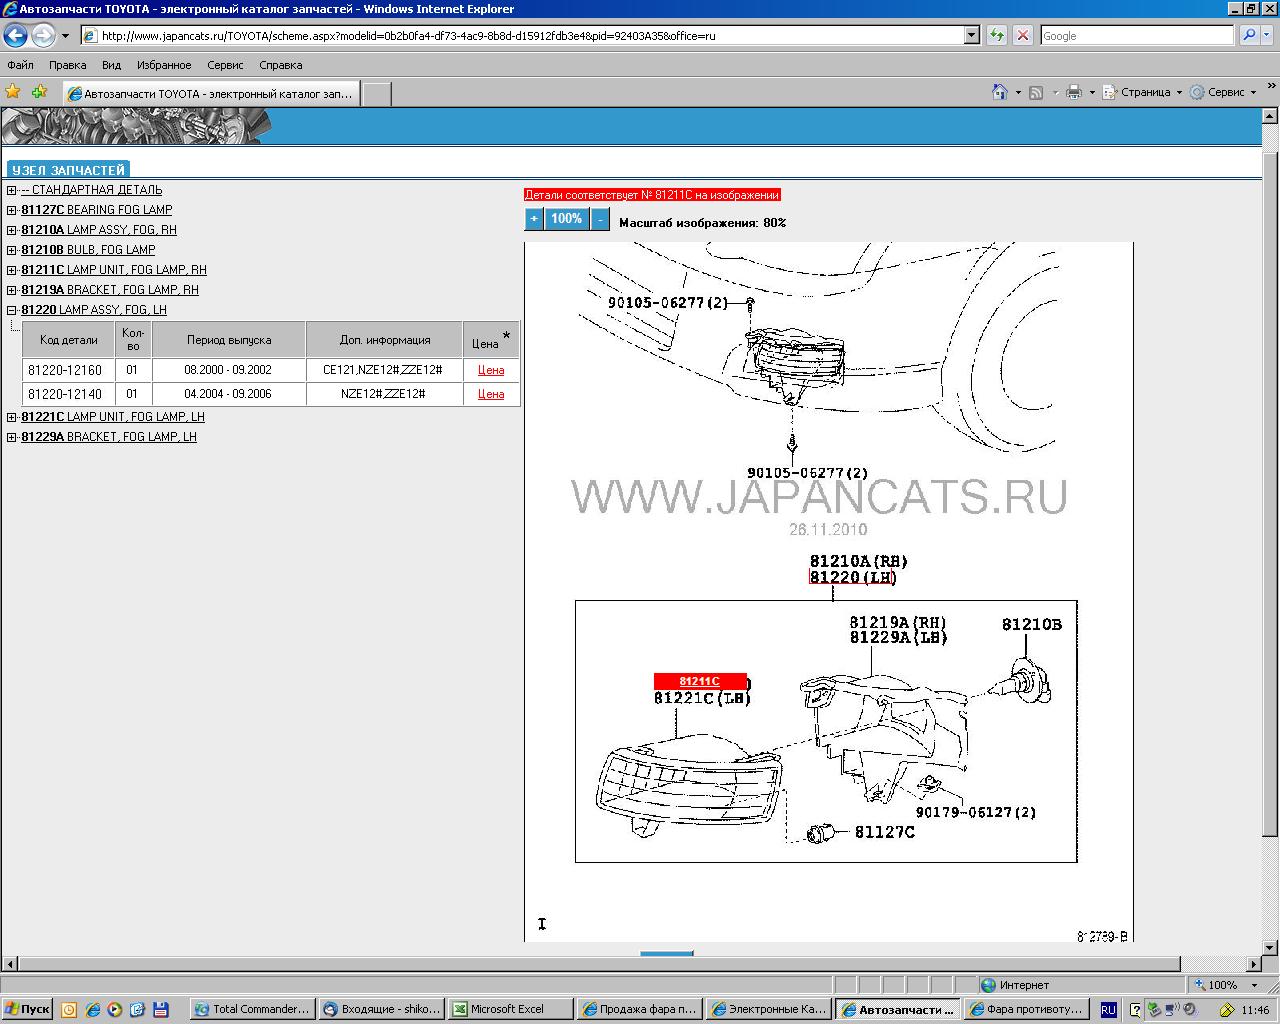This screenshot has height=1024, width=1280.
Task: Click the red Stop loading icon
Action: 1022,35
